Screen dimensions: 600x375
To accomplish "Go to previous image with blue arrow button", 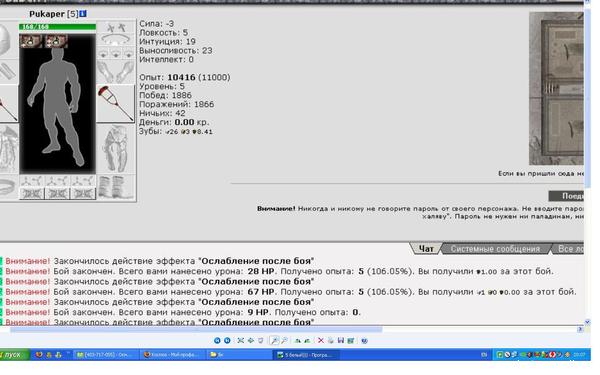I will pos(217,340).
